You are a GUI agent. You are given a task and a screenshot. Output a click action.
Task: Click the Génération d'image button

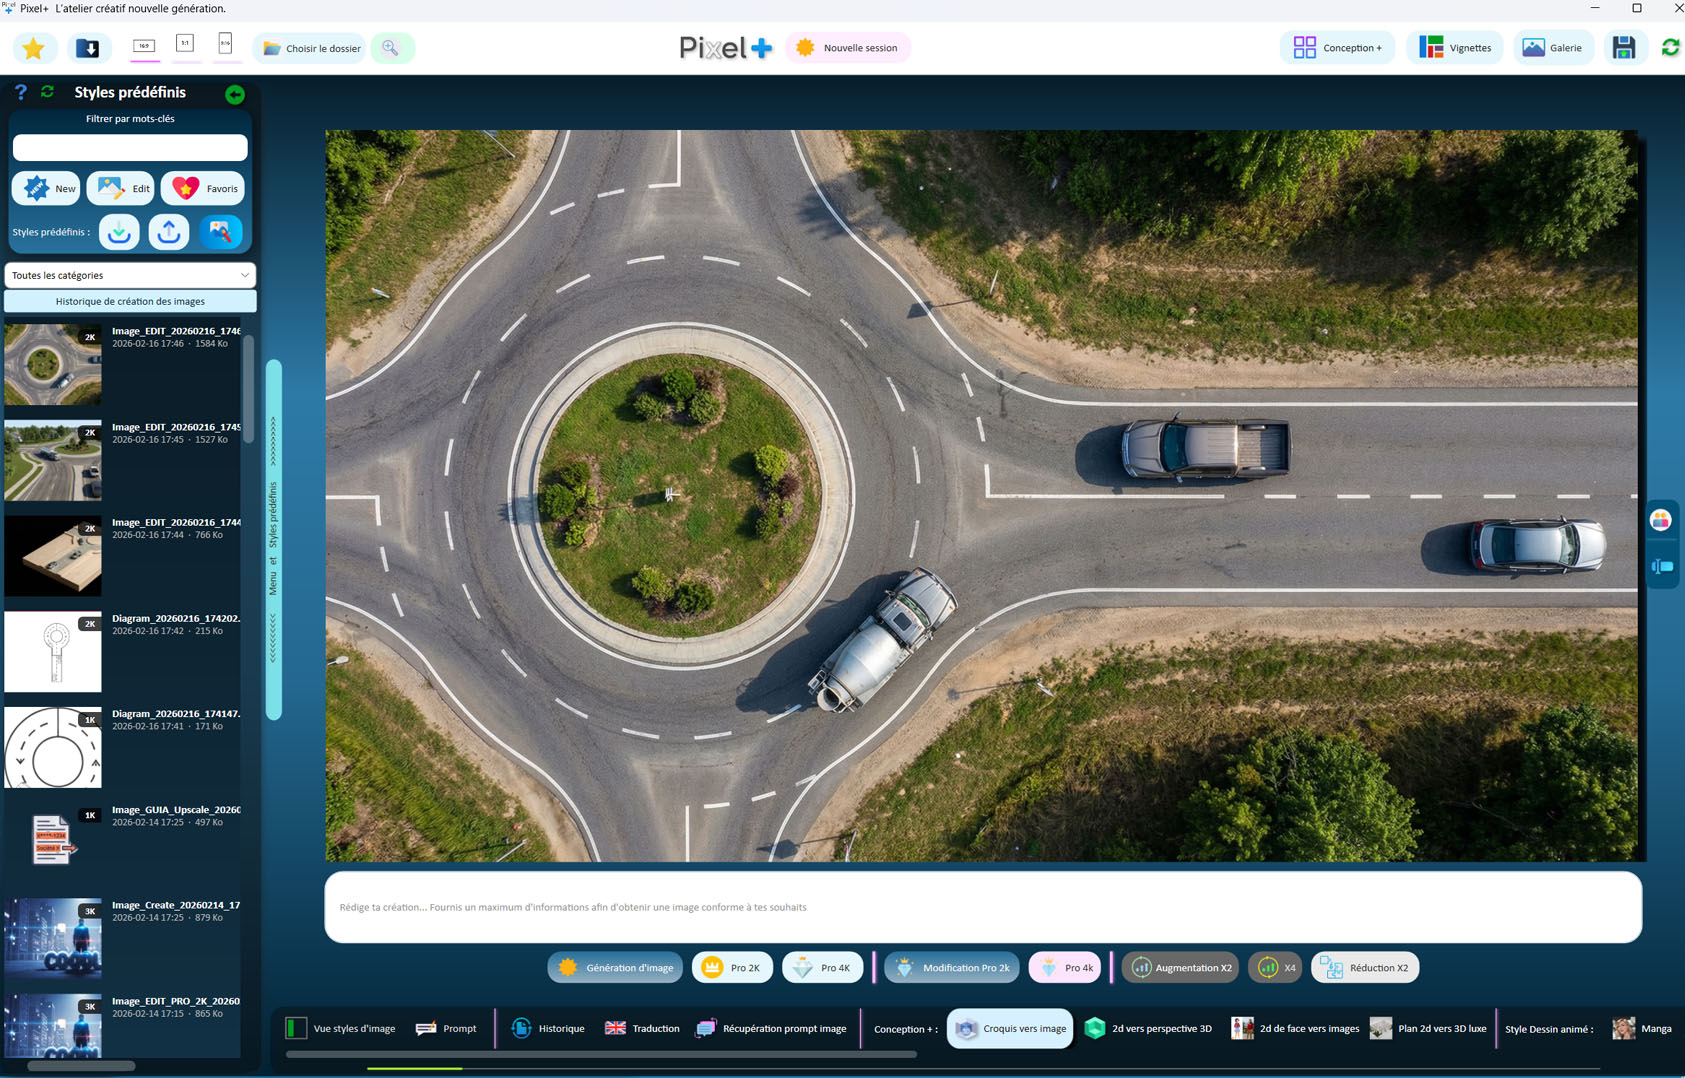tap(615, 968)
